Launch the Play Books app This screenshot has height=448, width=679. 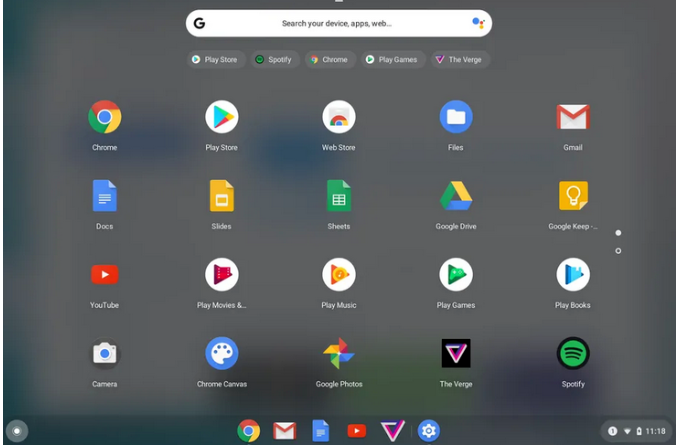point(572,274)
